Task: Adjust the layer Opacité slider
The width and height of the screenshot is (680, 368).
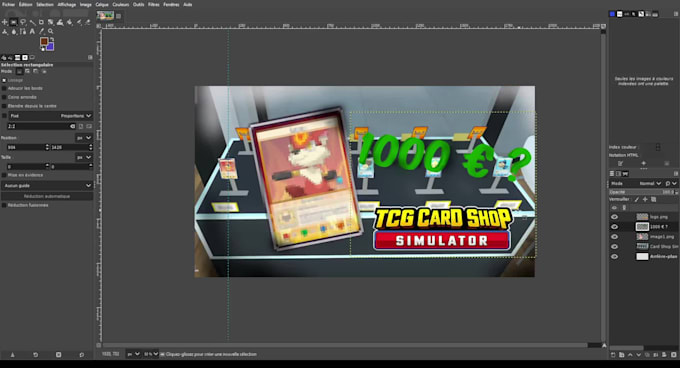Action: tap(644, 192)
